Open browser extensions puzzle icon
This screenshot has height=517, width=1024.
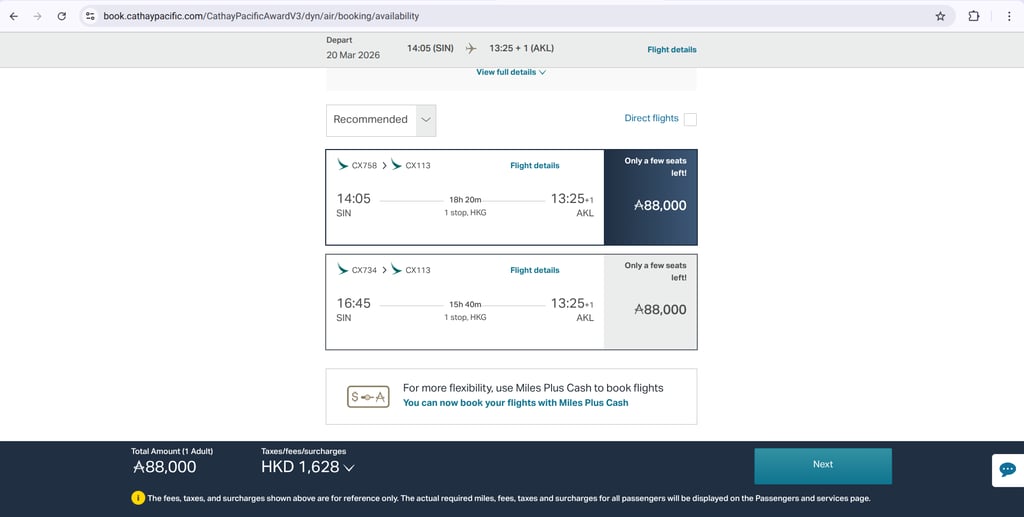pyautogui.click(x=974, y=16)
